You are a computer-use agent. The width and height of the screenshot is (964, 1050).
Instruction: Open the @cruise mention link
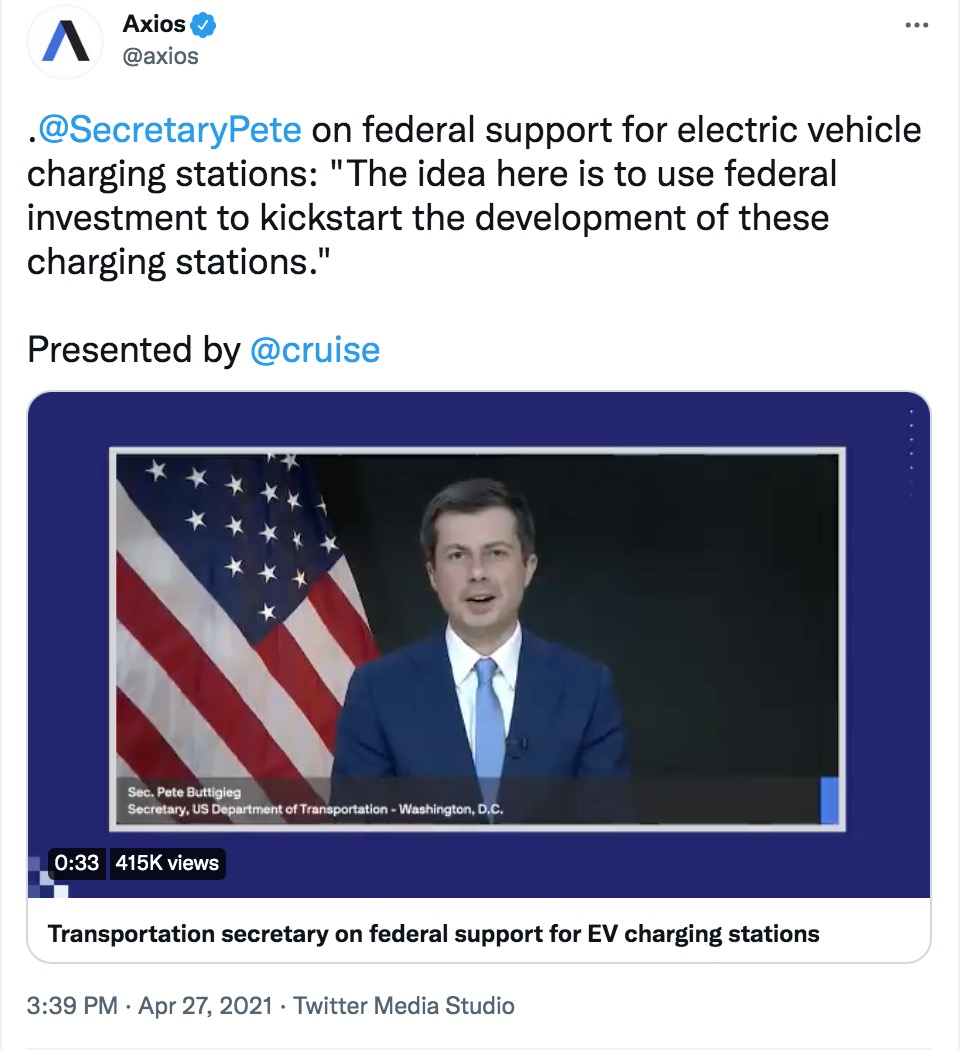click(315, 350)
